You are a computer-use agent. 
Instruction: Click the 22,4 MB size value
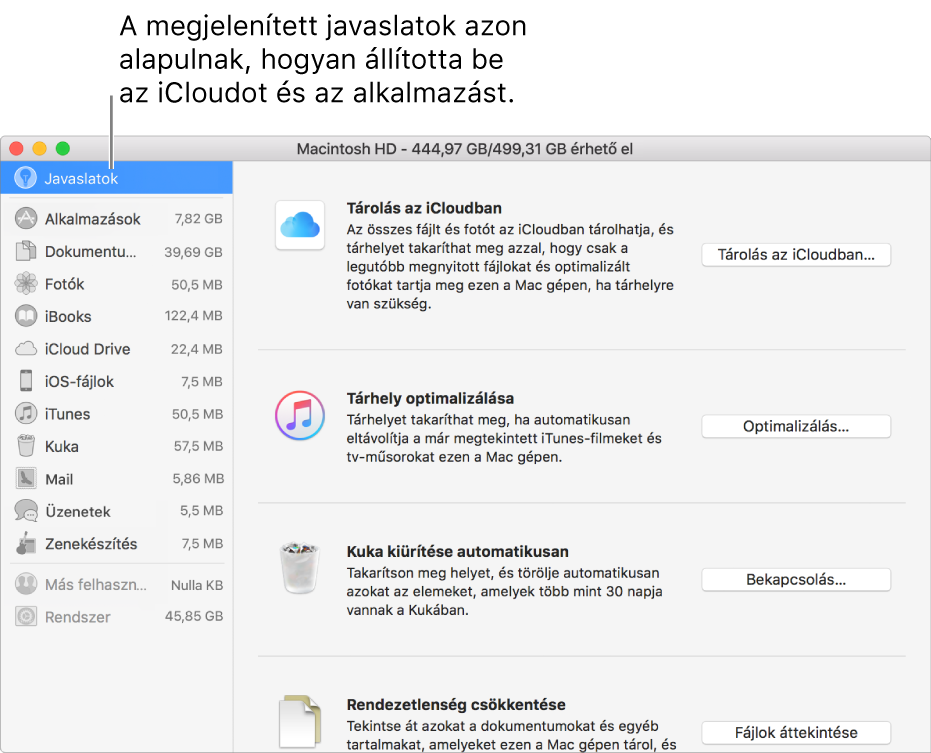(197, 349)
